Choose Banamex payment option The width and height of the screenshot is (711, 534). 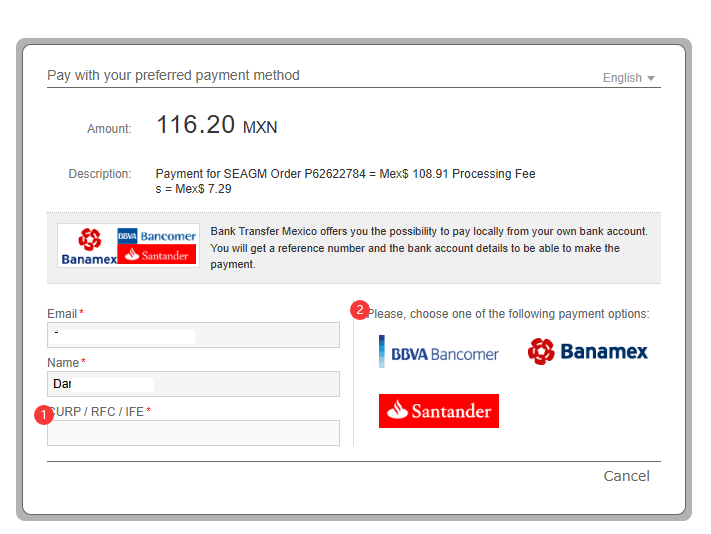(588, 351)
